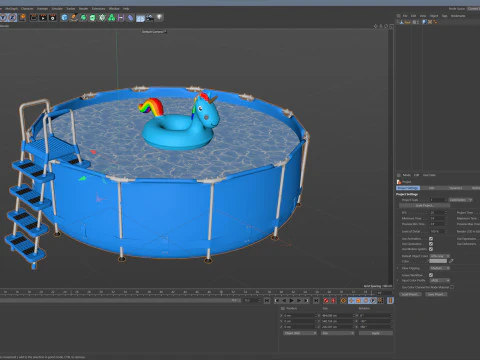The height and width of the screenshot is (360, 480).
Task: Click the green Volume Builder icon
Action: (112, 17)
